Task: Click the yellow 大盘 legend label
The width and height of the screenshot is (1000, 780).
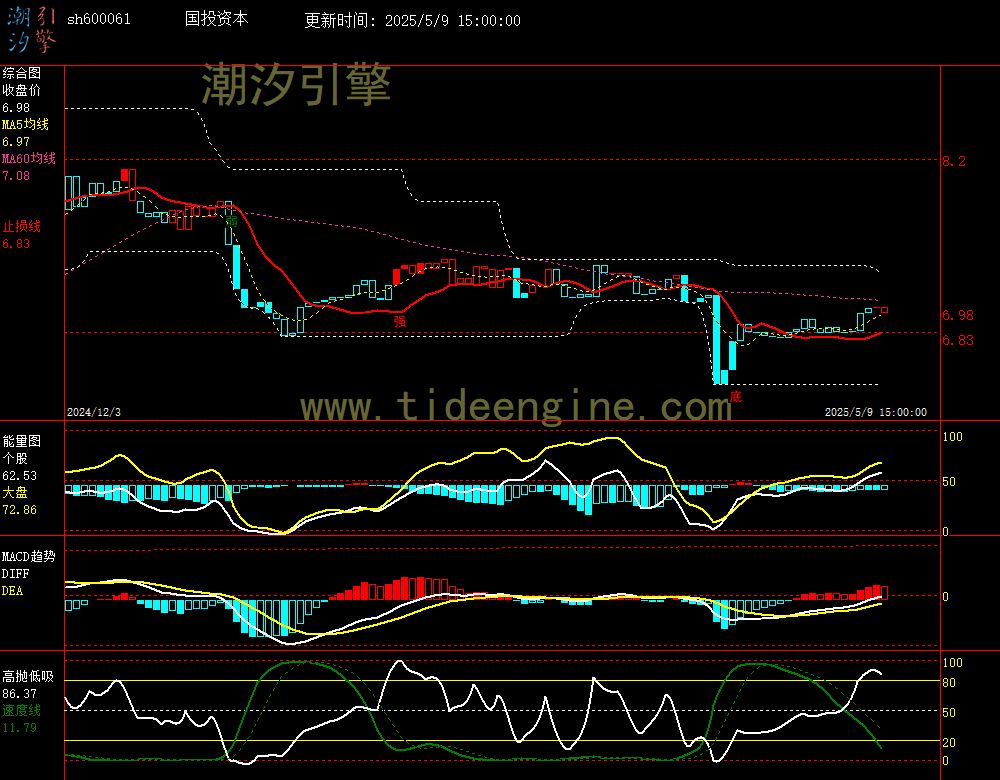Action: [15, 492]
